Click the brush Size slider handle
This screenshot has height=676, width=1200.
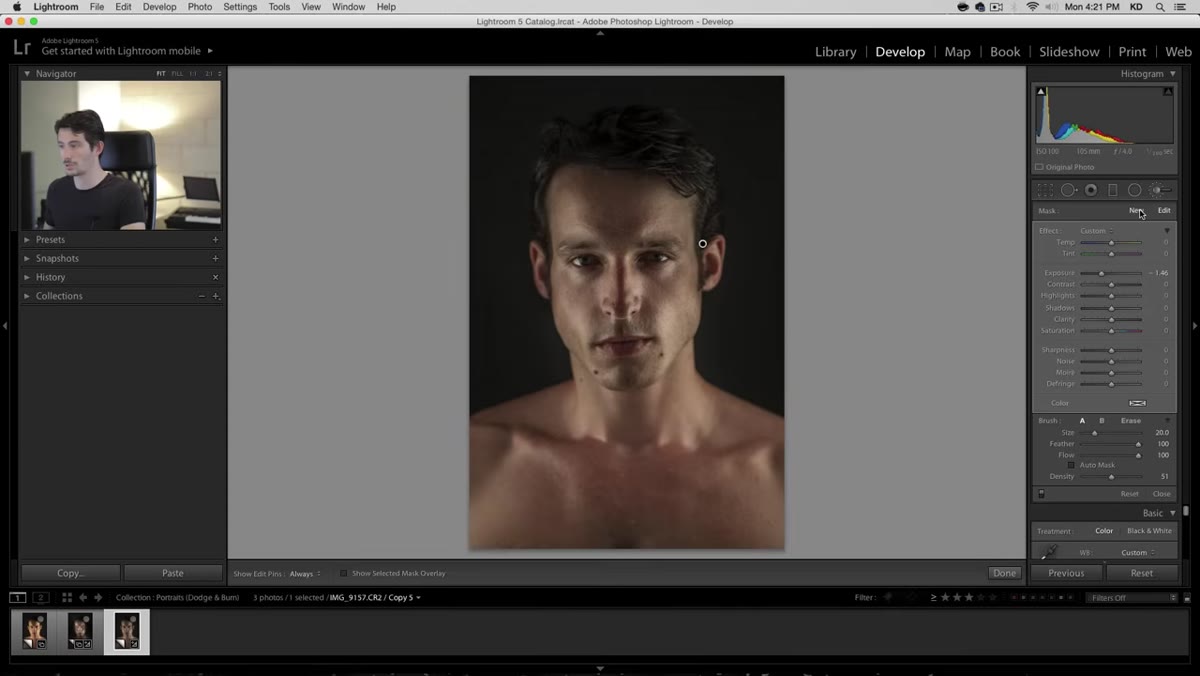coord(1094,433)
